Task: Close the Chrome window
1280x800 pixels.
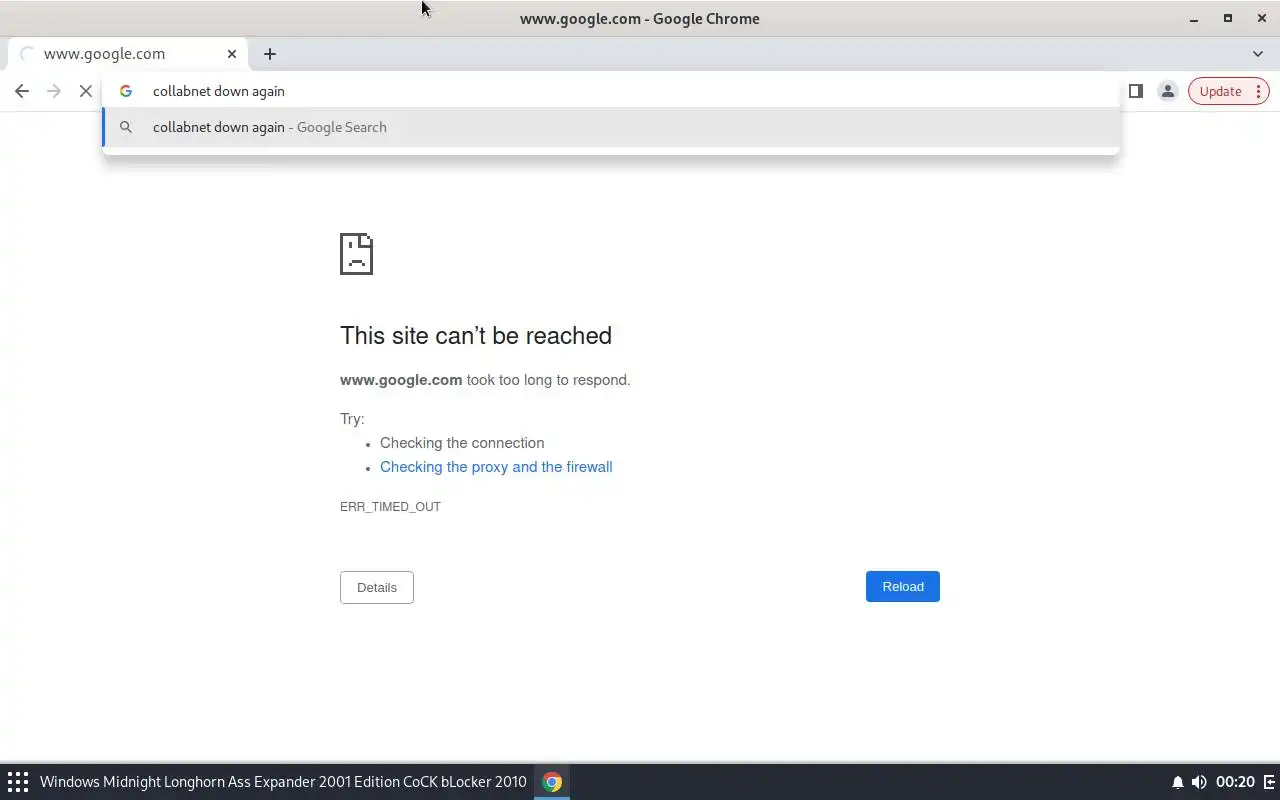Action: 1262,19
